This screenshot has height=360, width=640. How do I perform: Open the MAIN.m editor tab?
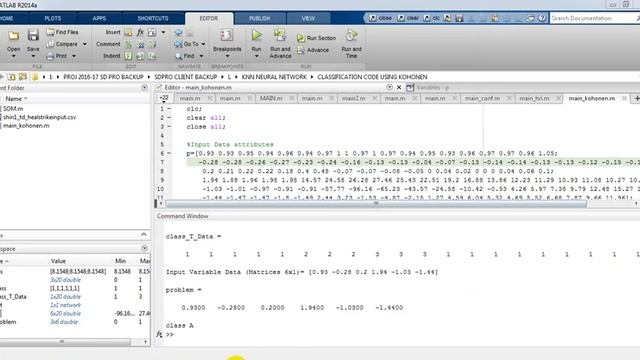coord(271,98)
